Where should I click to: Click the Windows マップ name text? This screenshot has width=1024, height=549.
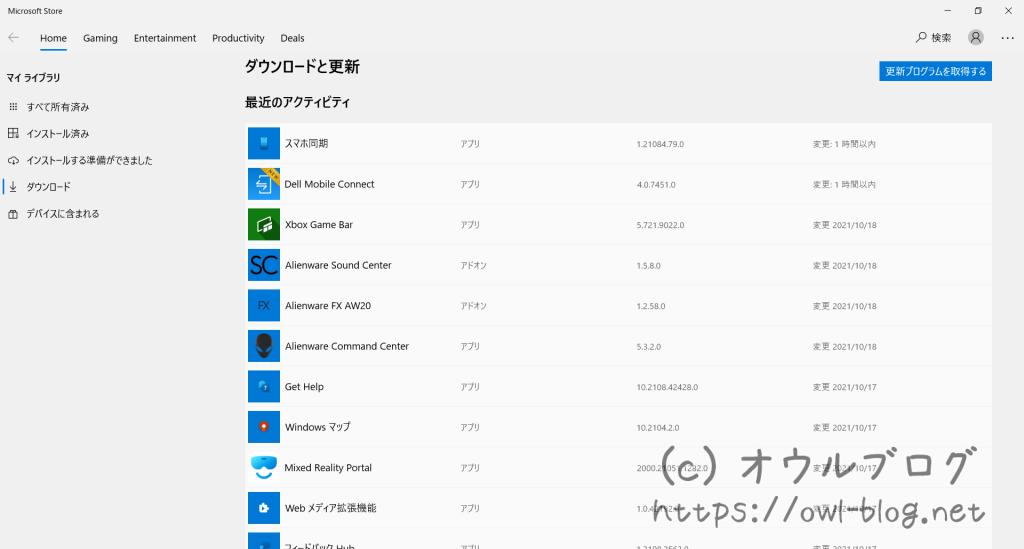click(317, 427)
